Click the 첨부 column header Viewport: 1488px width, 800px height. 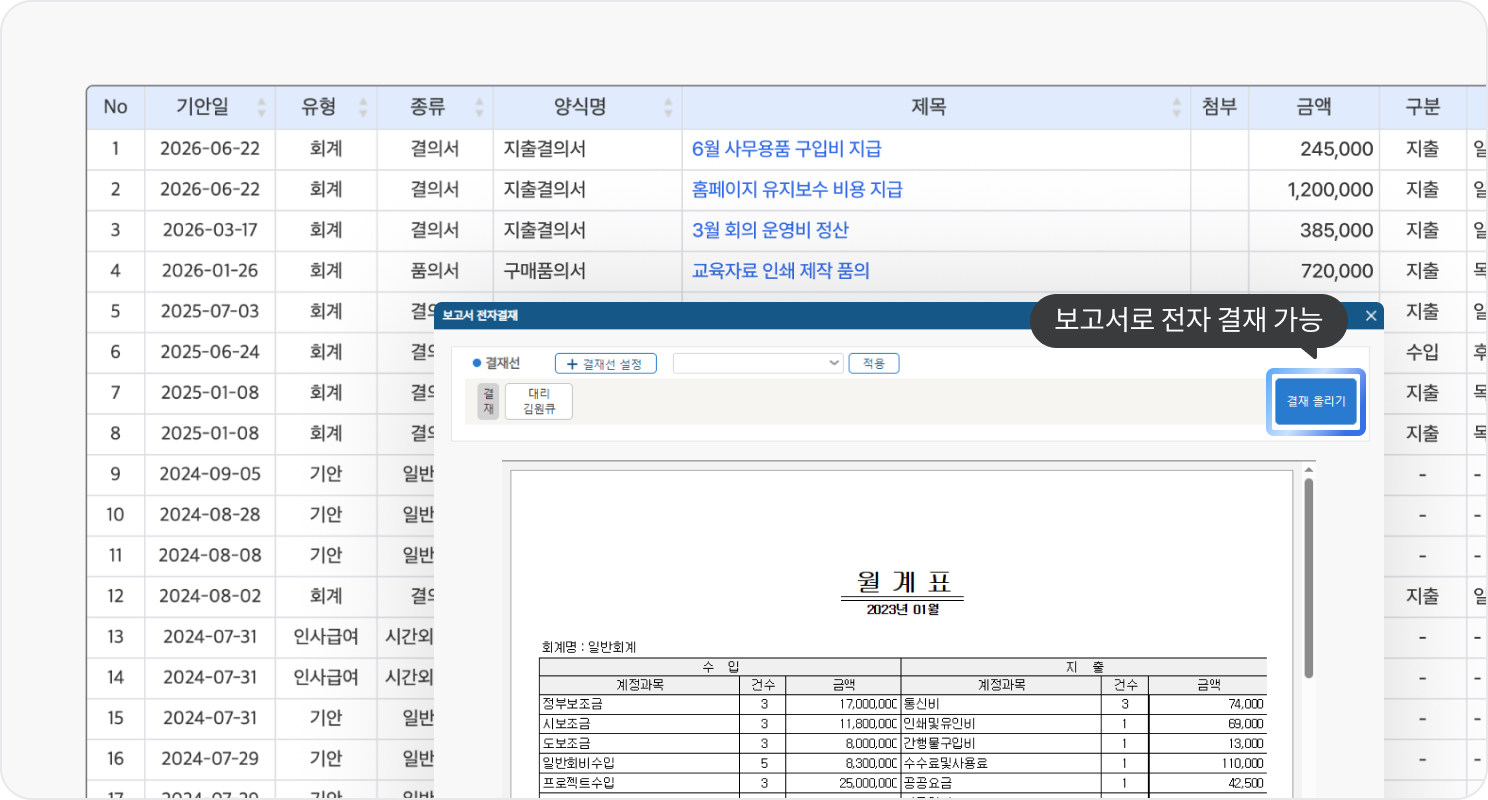click(x=1219, y=107)
